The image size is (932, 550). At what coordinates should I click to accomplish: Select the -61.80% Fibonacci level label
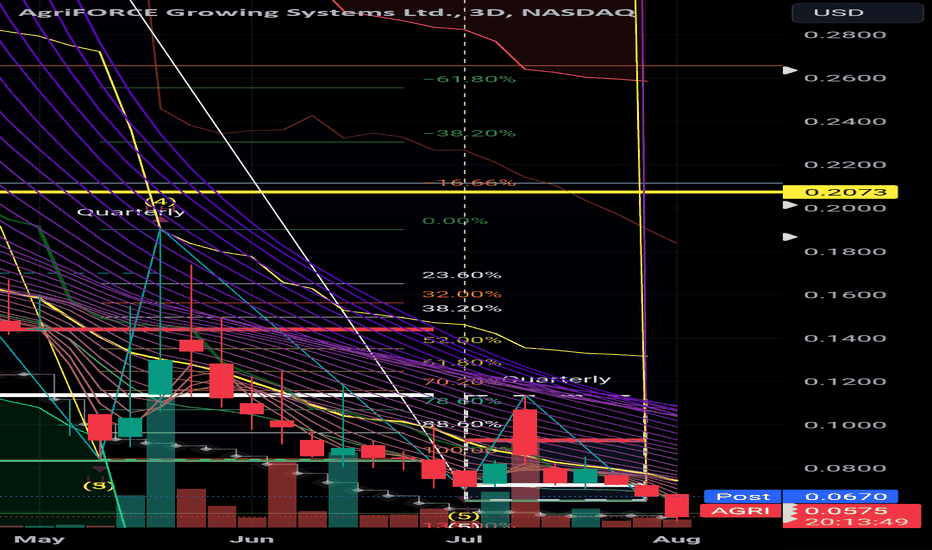point(469,79)
